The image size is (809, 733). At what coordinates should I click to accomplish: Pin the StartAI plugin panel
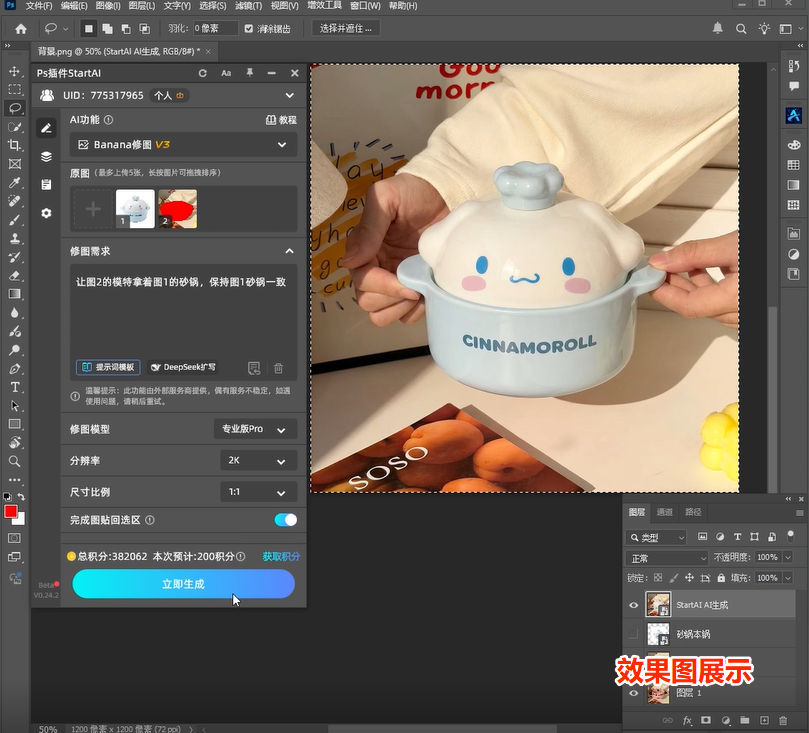click(x=250, y=73)
